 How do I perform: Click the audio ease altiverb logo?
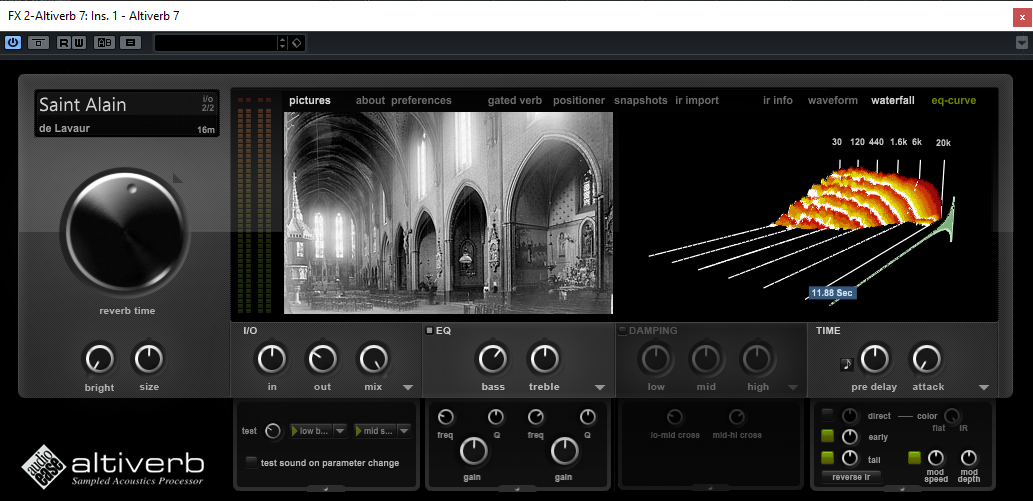point(113,465)
